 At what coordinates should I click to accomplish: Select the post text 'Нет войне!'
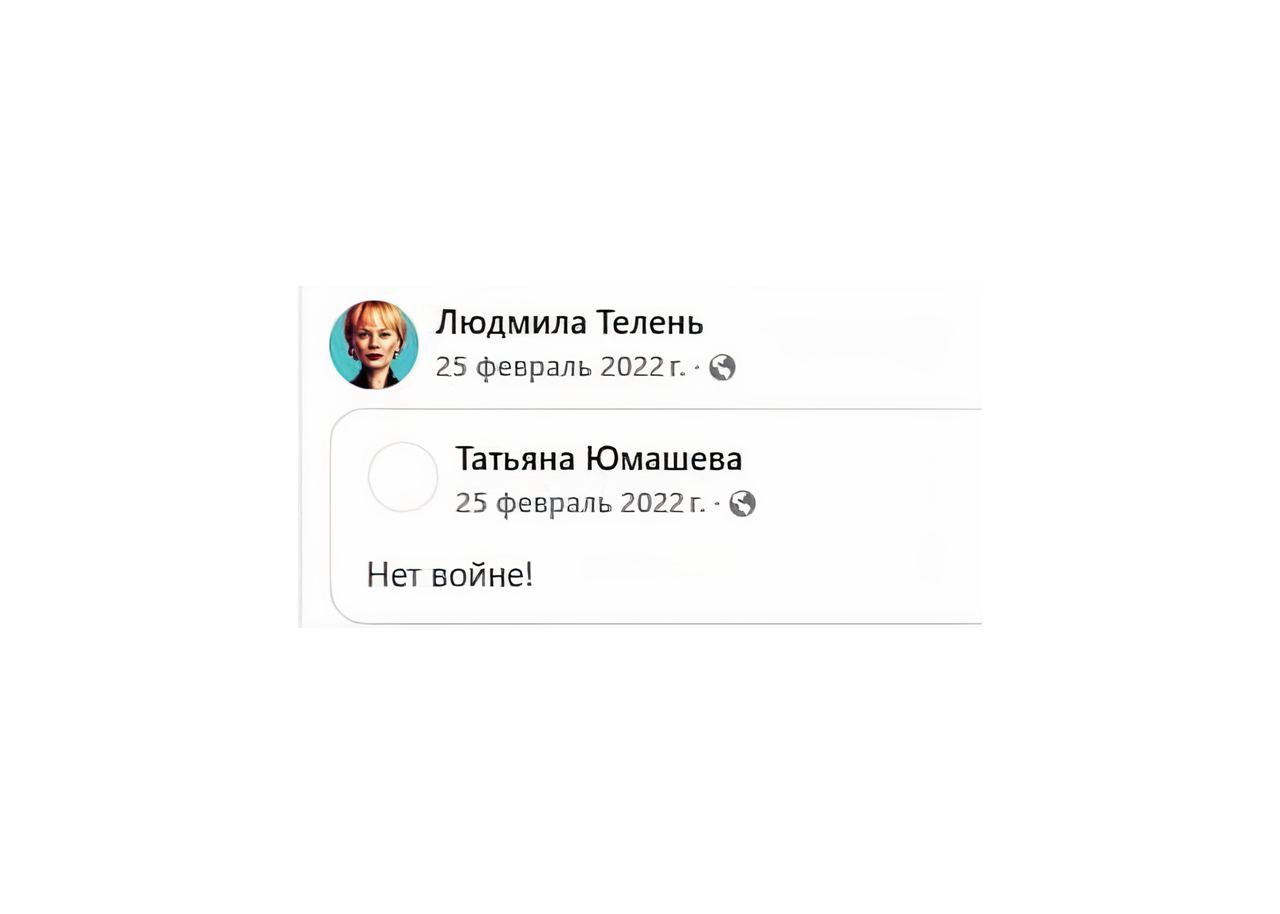tap(450, 575)
